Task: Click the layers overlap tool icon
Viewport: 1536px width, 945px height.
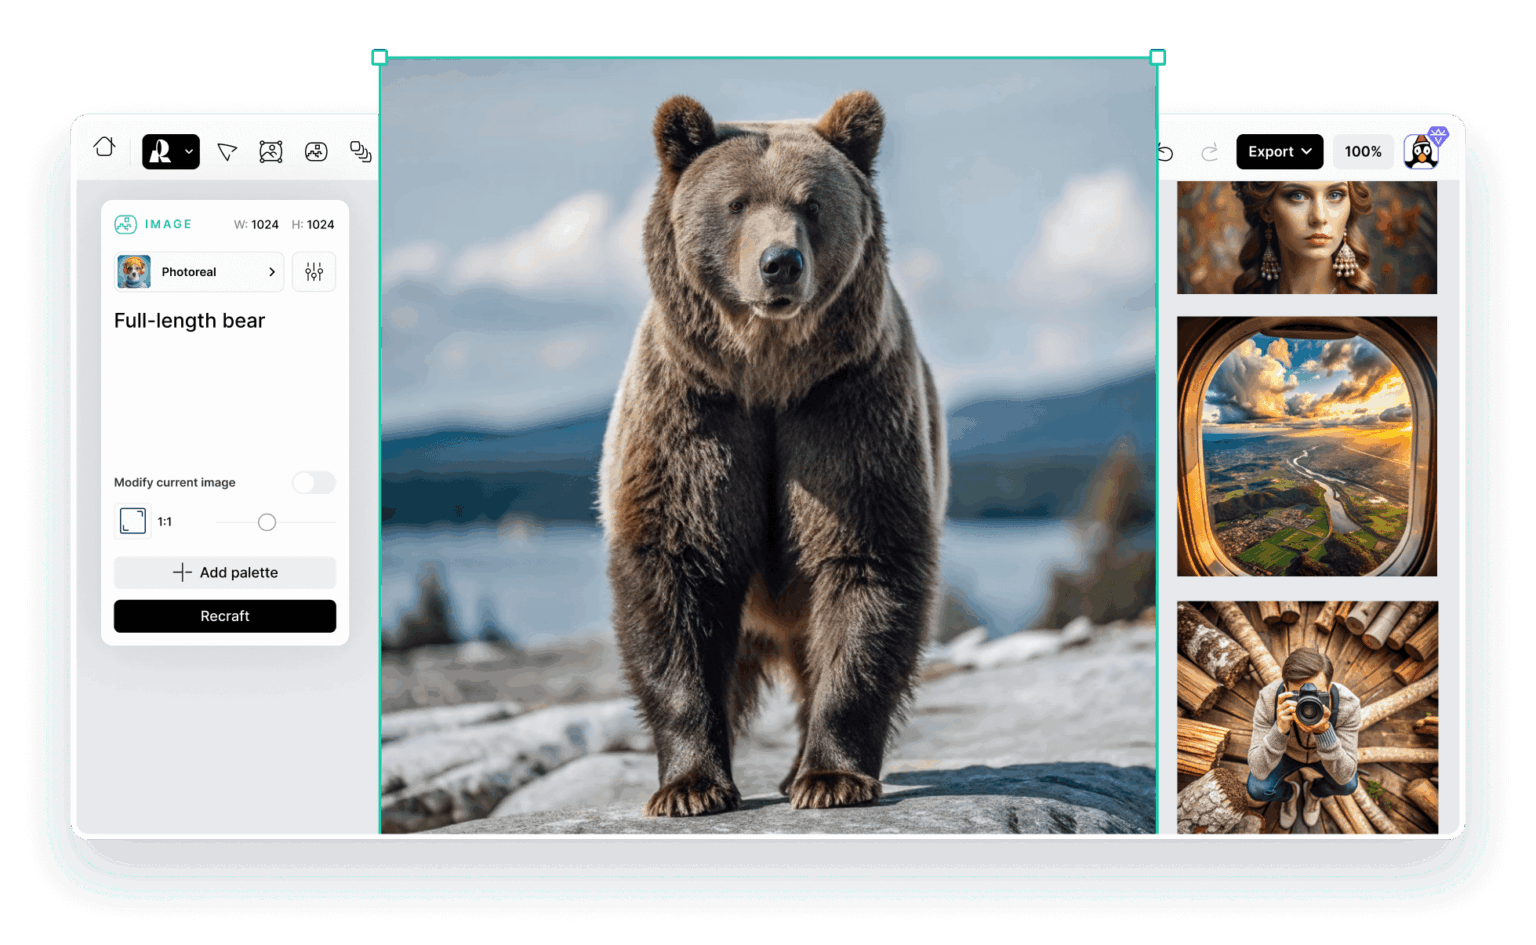Action: [360, 152]
